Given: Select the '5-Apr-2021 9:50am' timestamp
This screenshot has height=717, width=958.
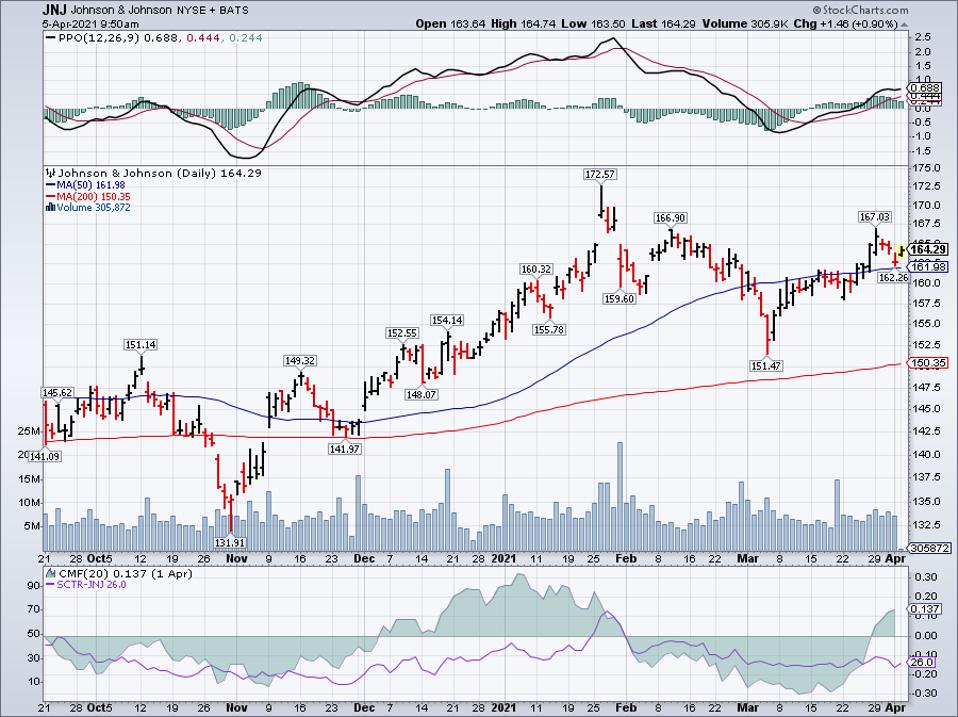Looking at the screenshot, I should [x=90, y=24].
